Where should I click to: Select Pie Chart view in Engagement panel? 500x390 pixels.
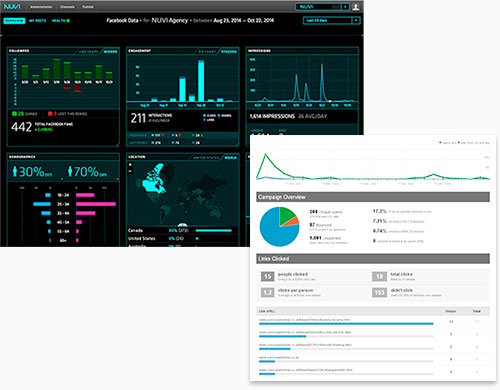[207, 51]
